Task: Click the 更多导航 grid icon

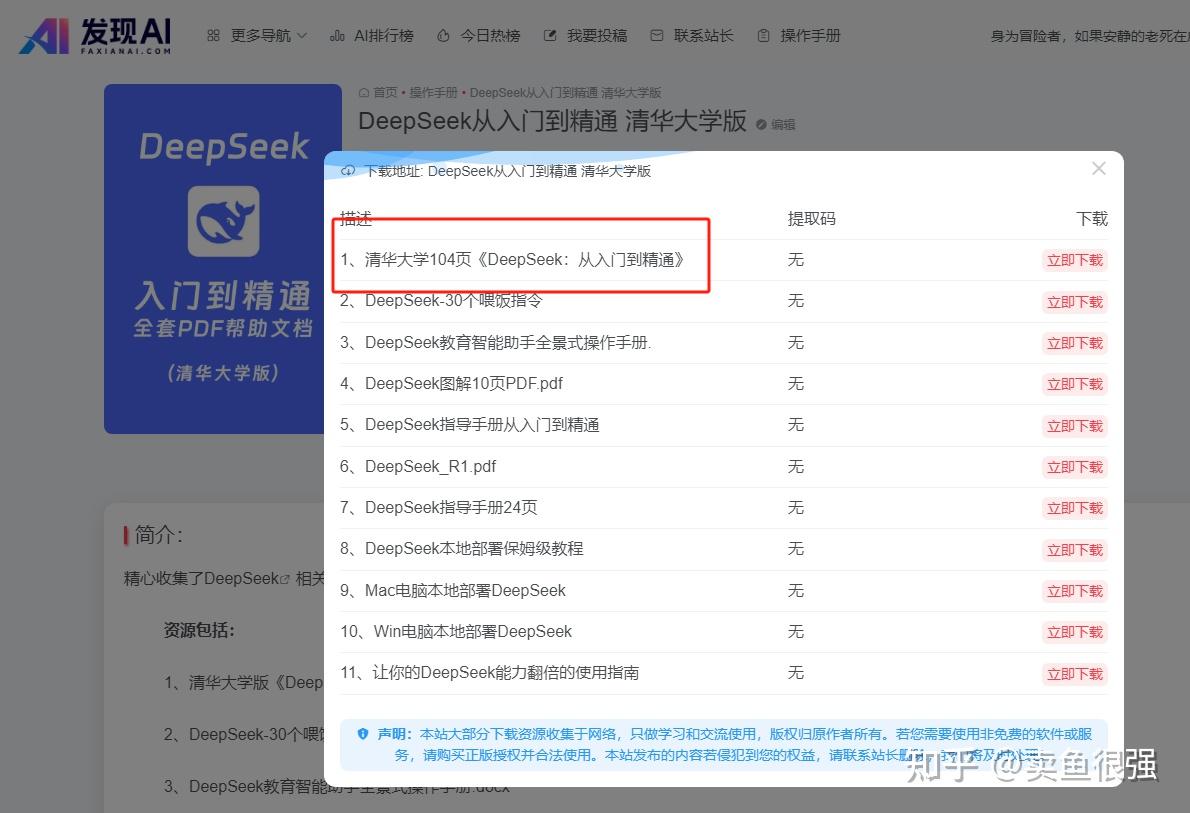Action: (213, 36)
